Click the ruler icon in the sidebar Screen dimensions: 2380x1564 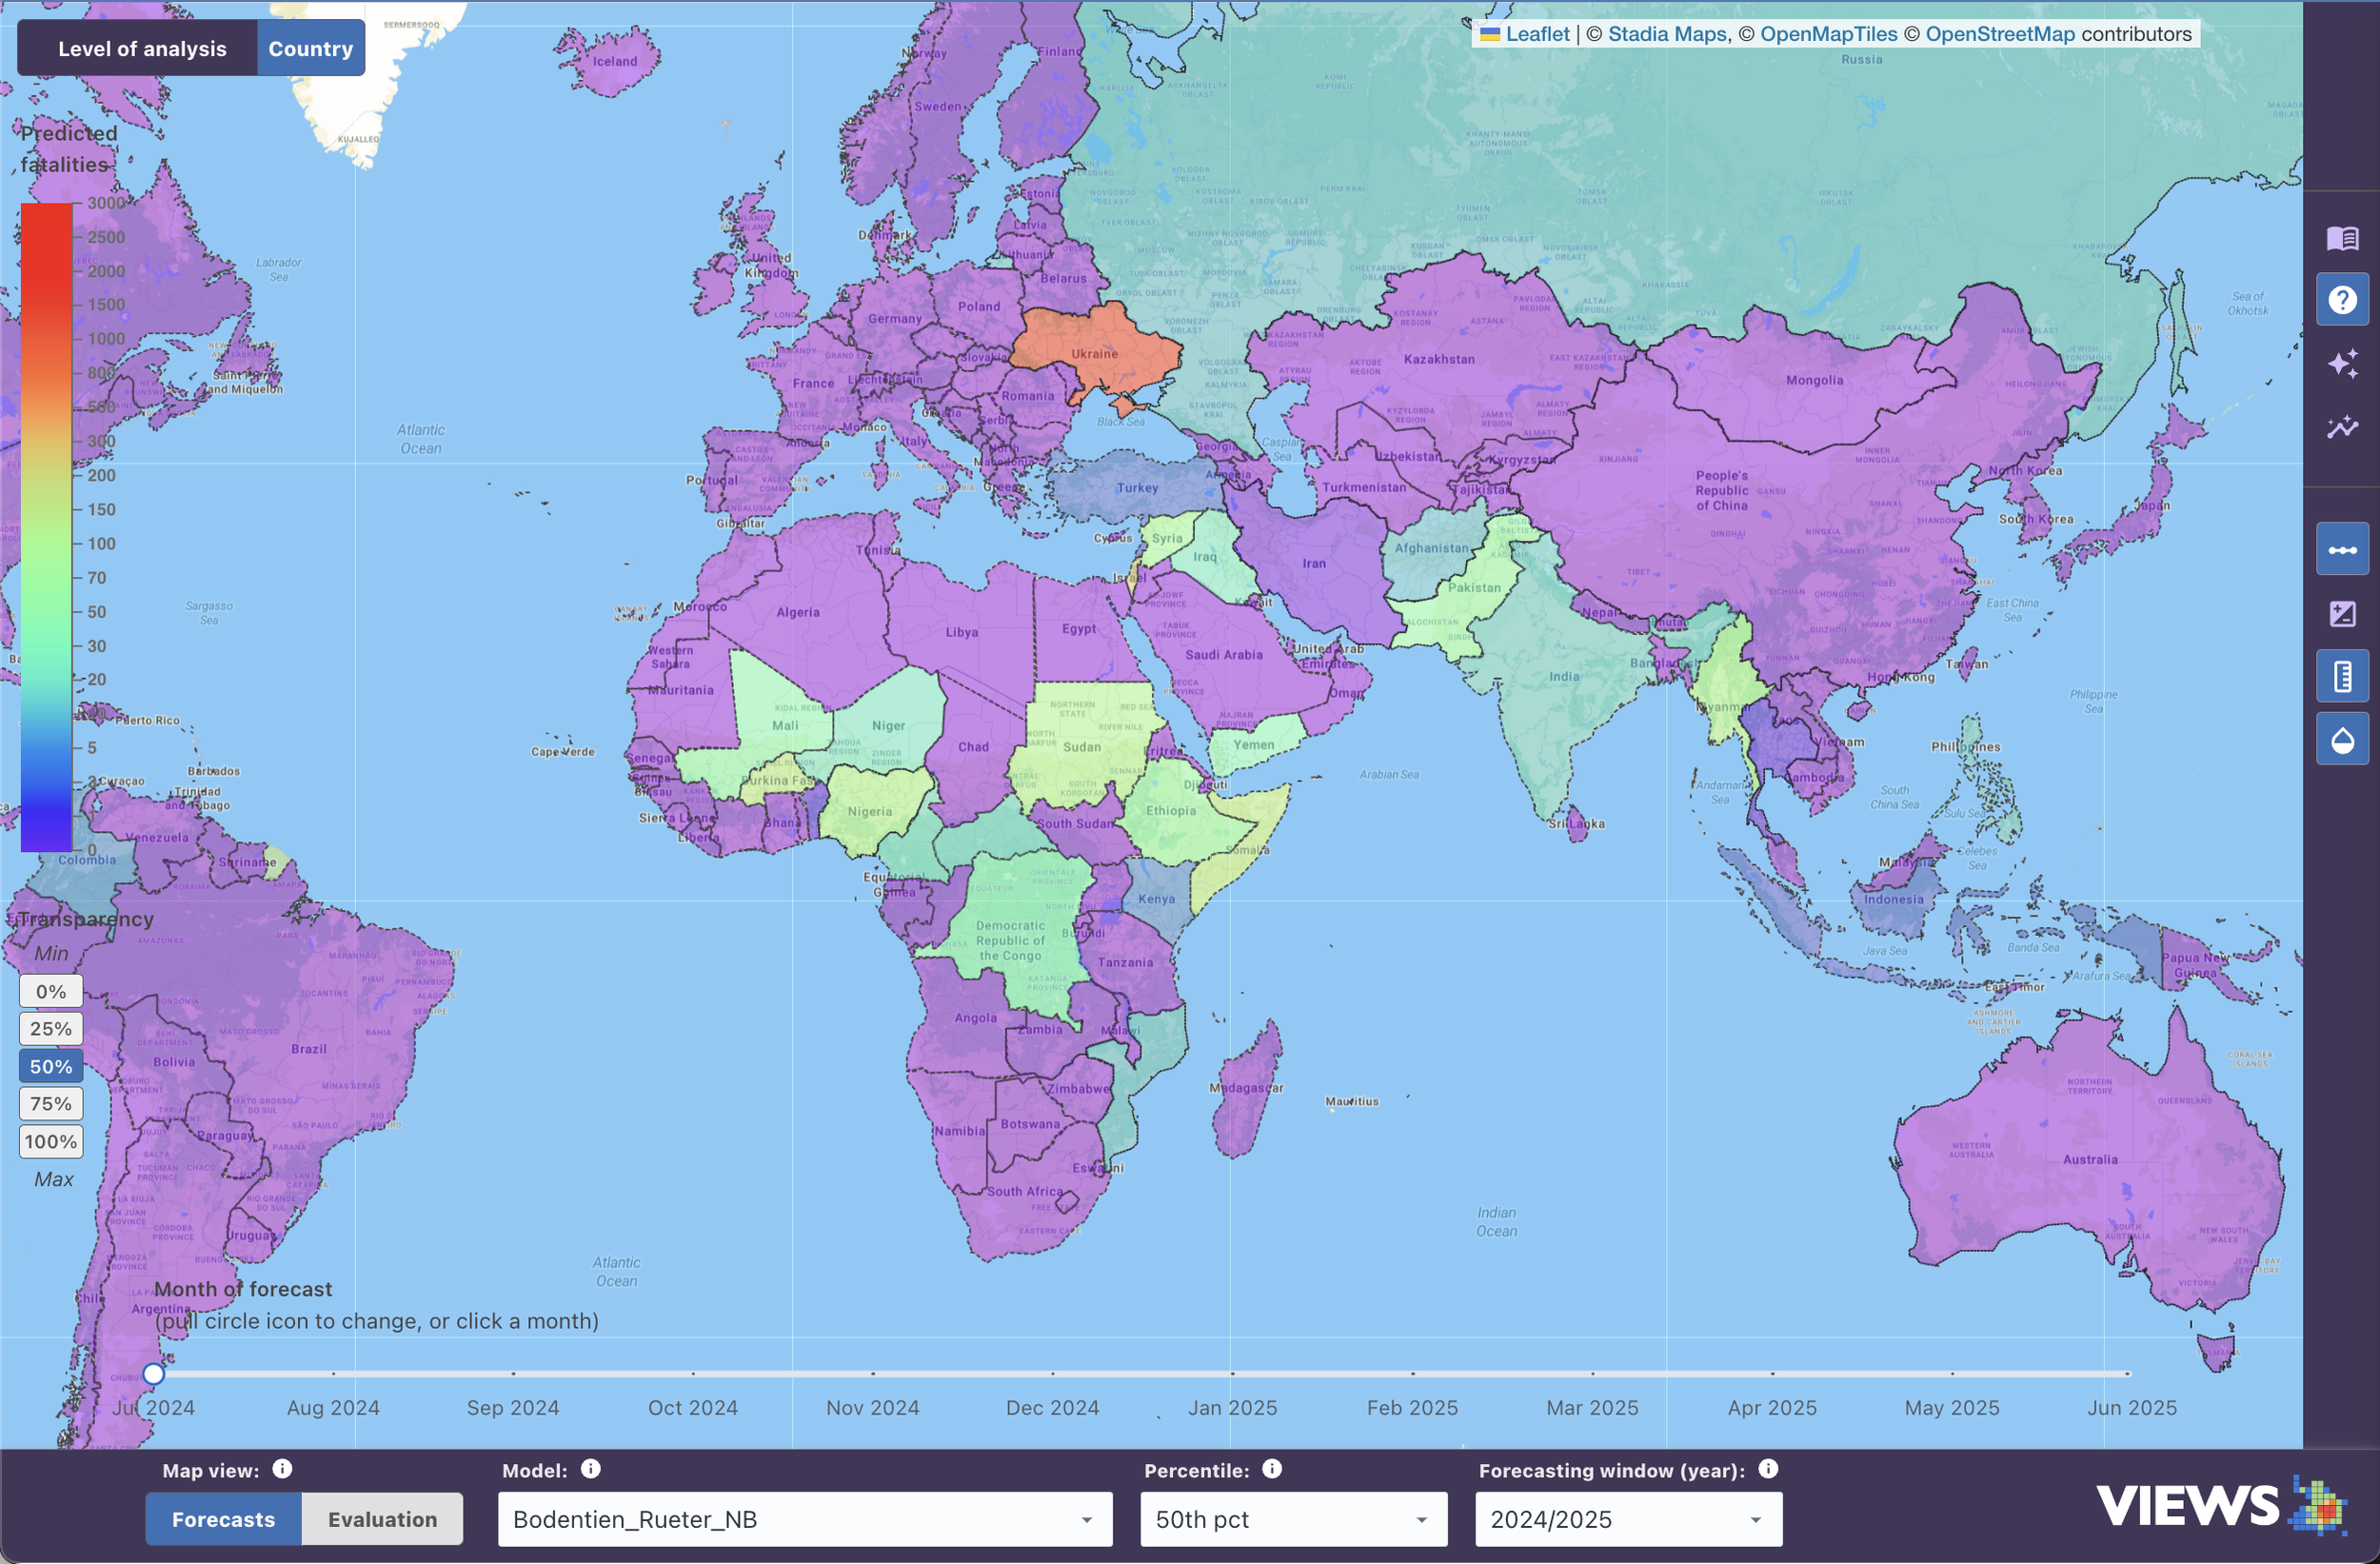click(x=2342, y=676)
